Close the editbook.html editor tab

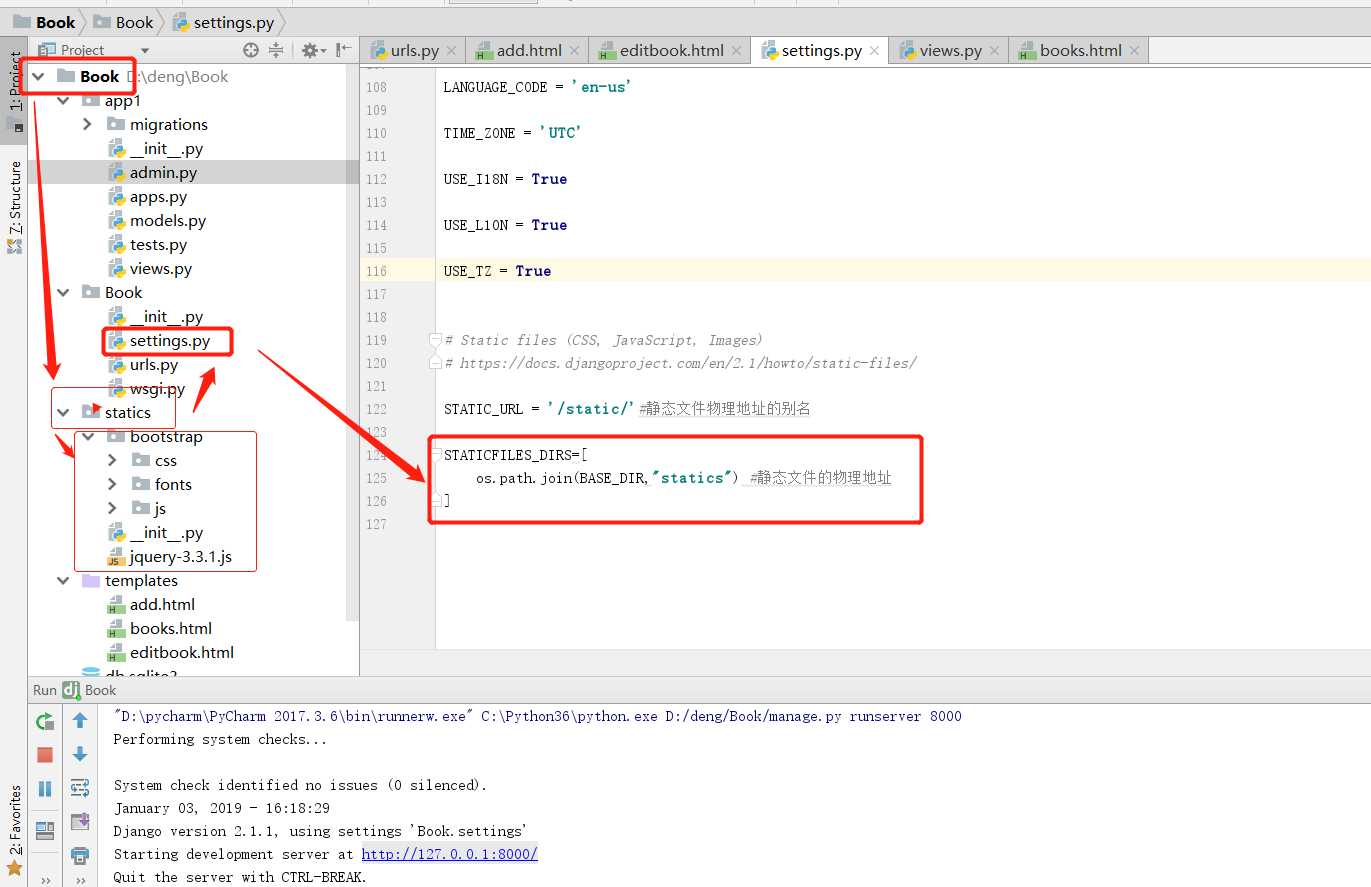(736, 50)
